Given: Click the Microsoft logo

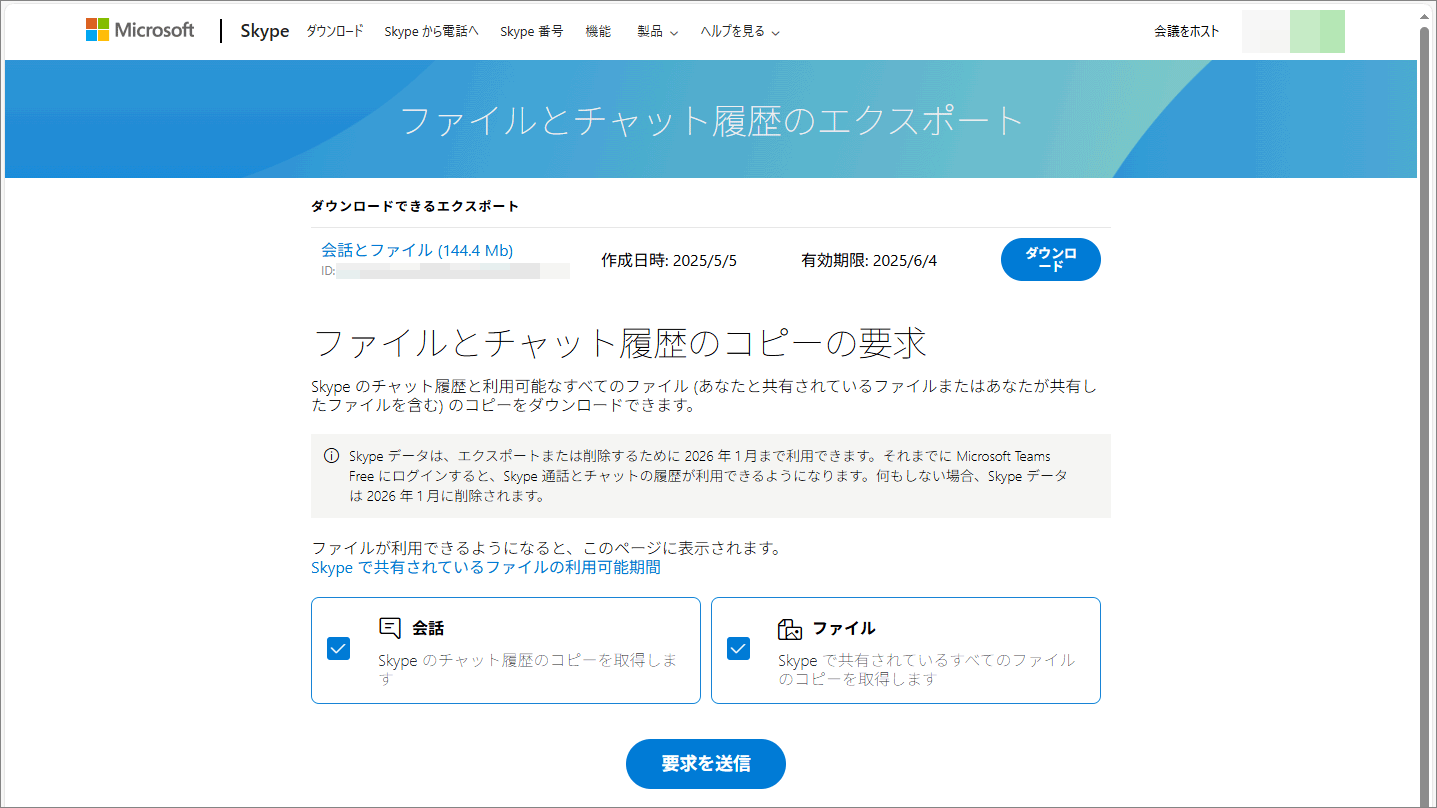Looking at the screenshot, I should pyautogui.click(x=140, y=30).
